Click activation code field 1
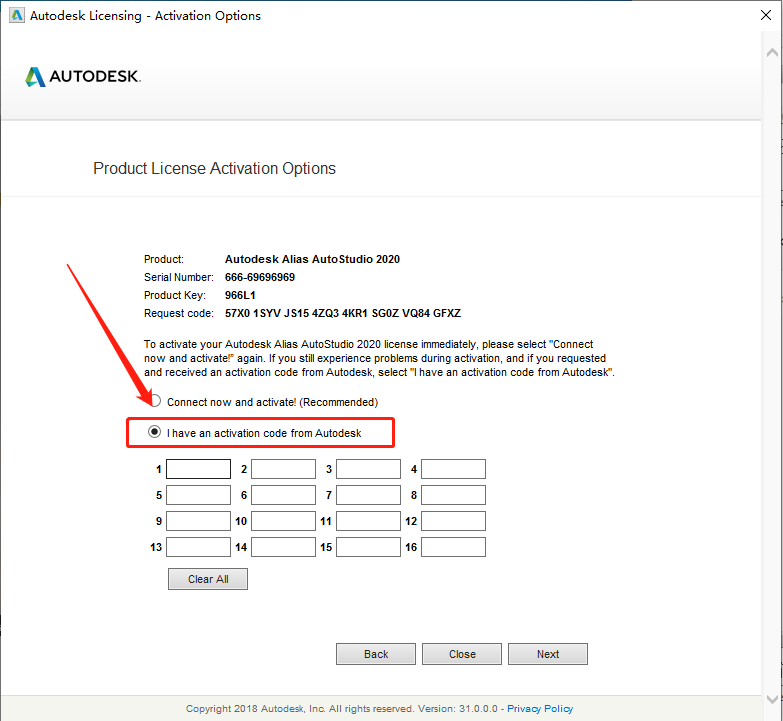The width and height of the screenshot is (783, 721). tap(198, 469)
